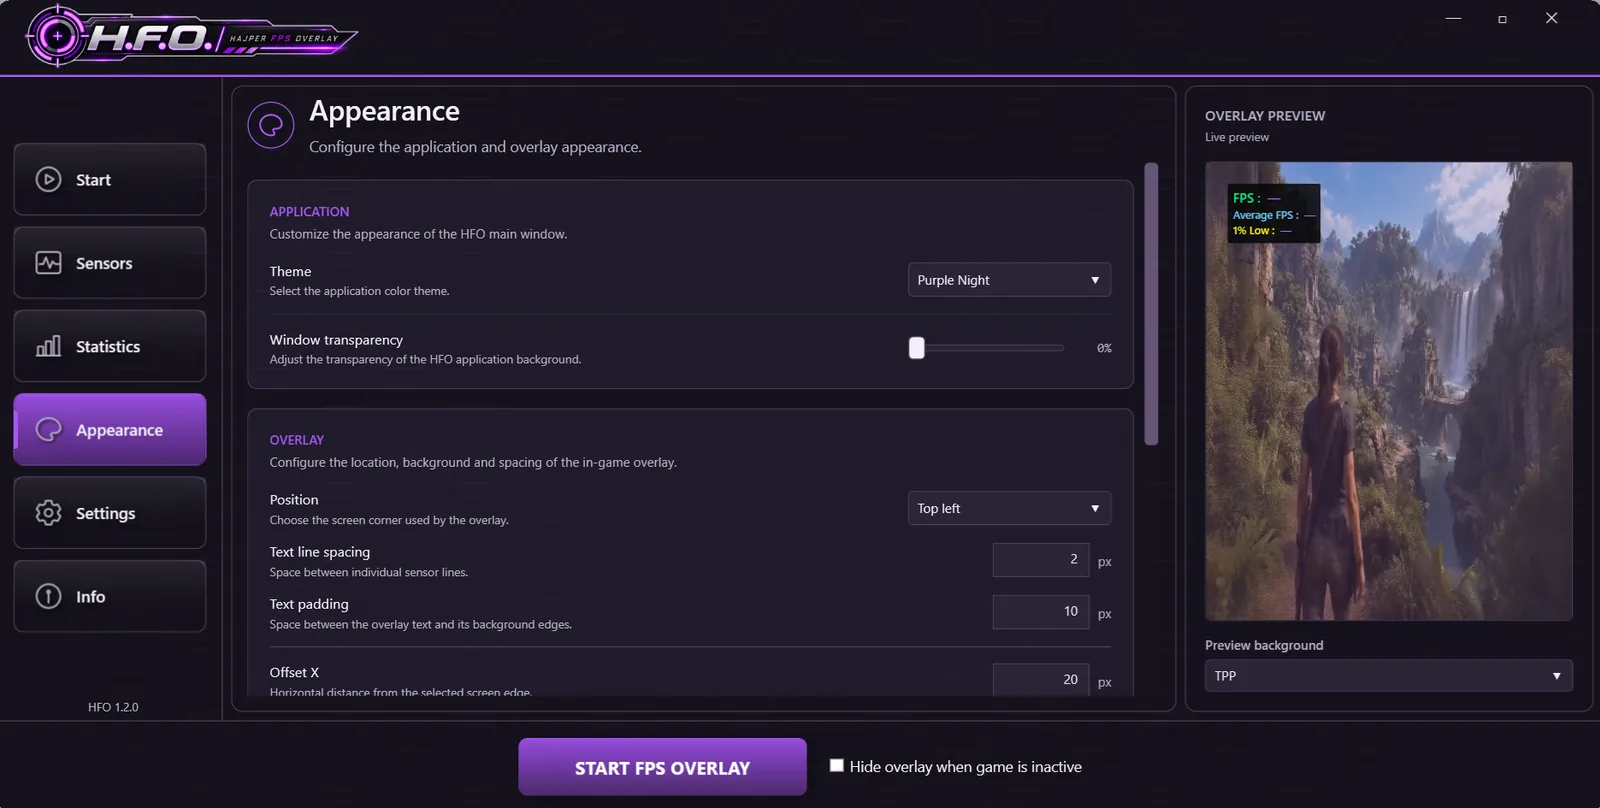Click the Appearance palette icon in sidebar
This screenshot has height=808, width=1600.
click(48, 430)
